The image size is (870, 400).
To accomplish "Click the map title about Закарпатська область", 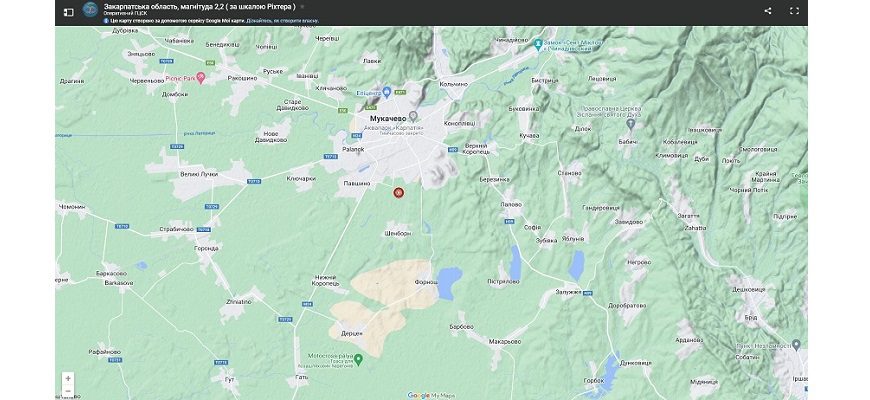I will coord(199,7).
